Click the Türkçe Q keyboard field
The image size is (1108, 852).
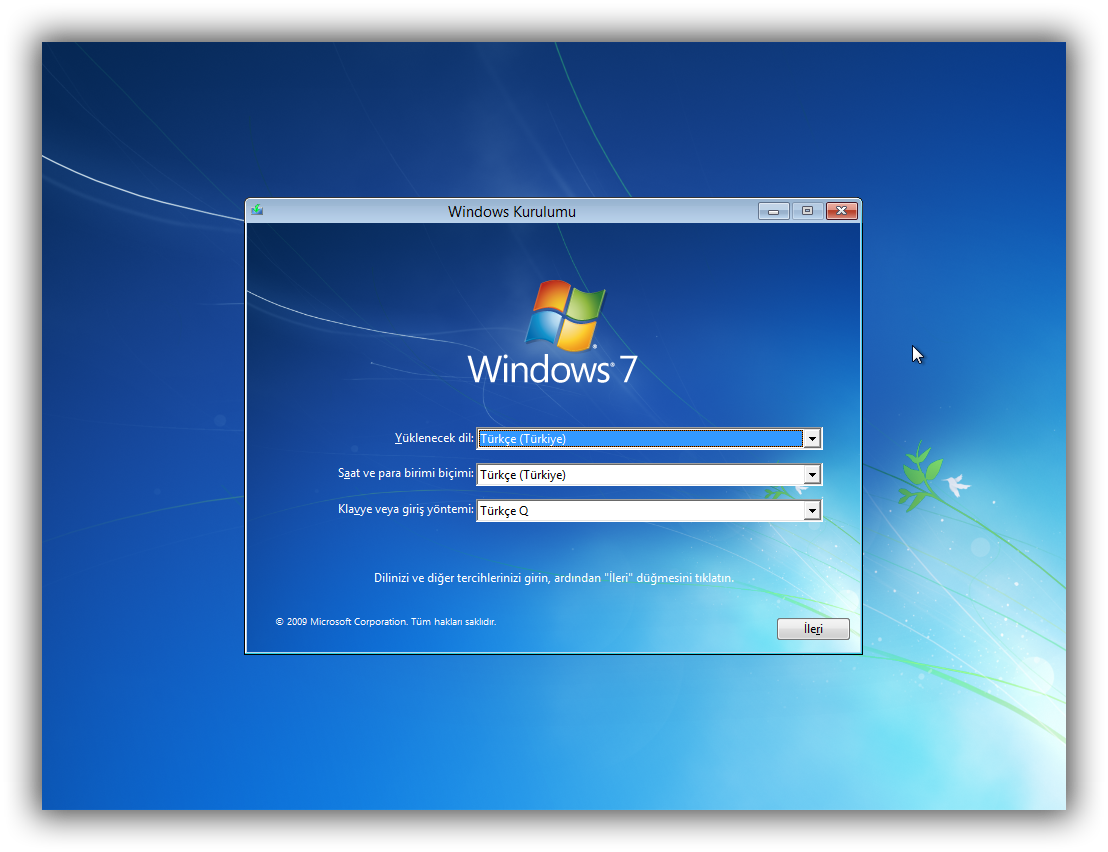(640, 511)
